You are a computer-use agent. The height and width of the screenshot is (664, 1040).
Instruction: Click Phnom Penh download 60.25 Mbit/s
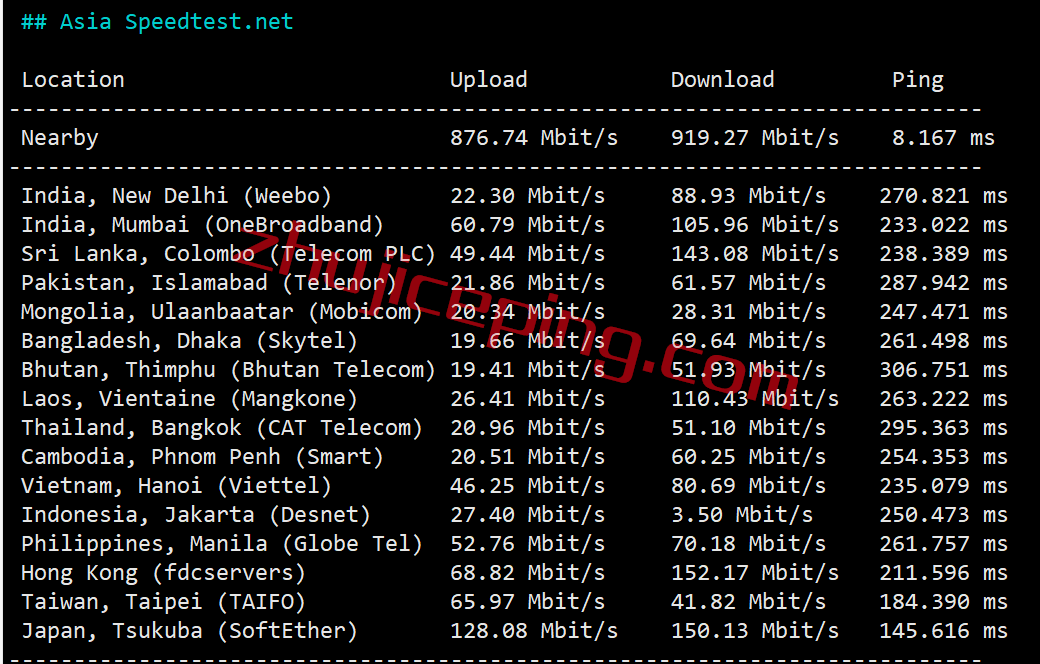coord(748,457)
